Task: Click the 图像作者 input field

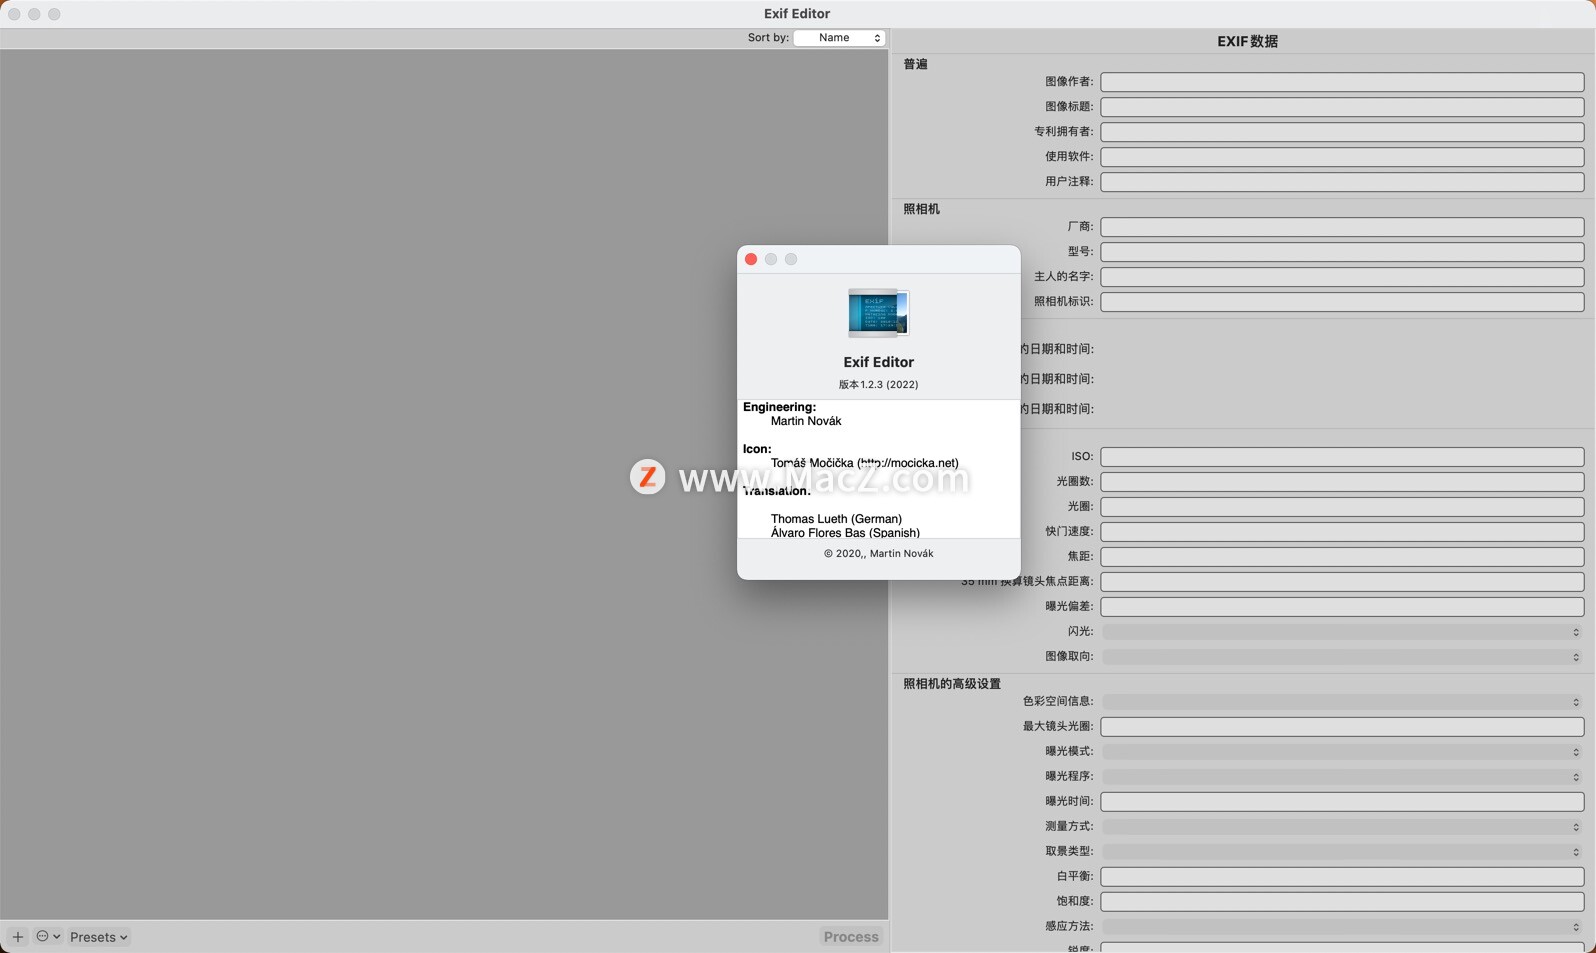Action: pyautogui.click(x=1342, y=82)
